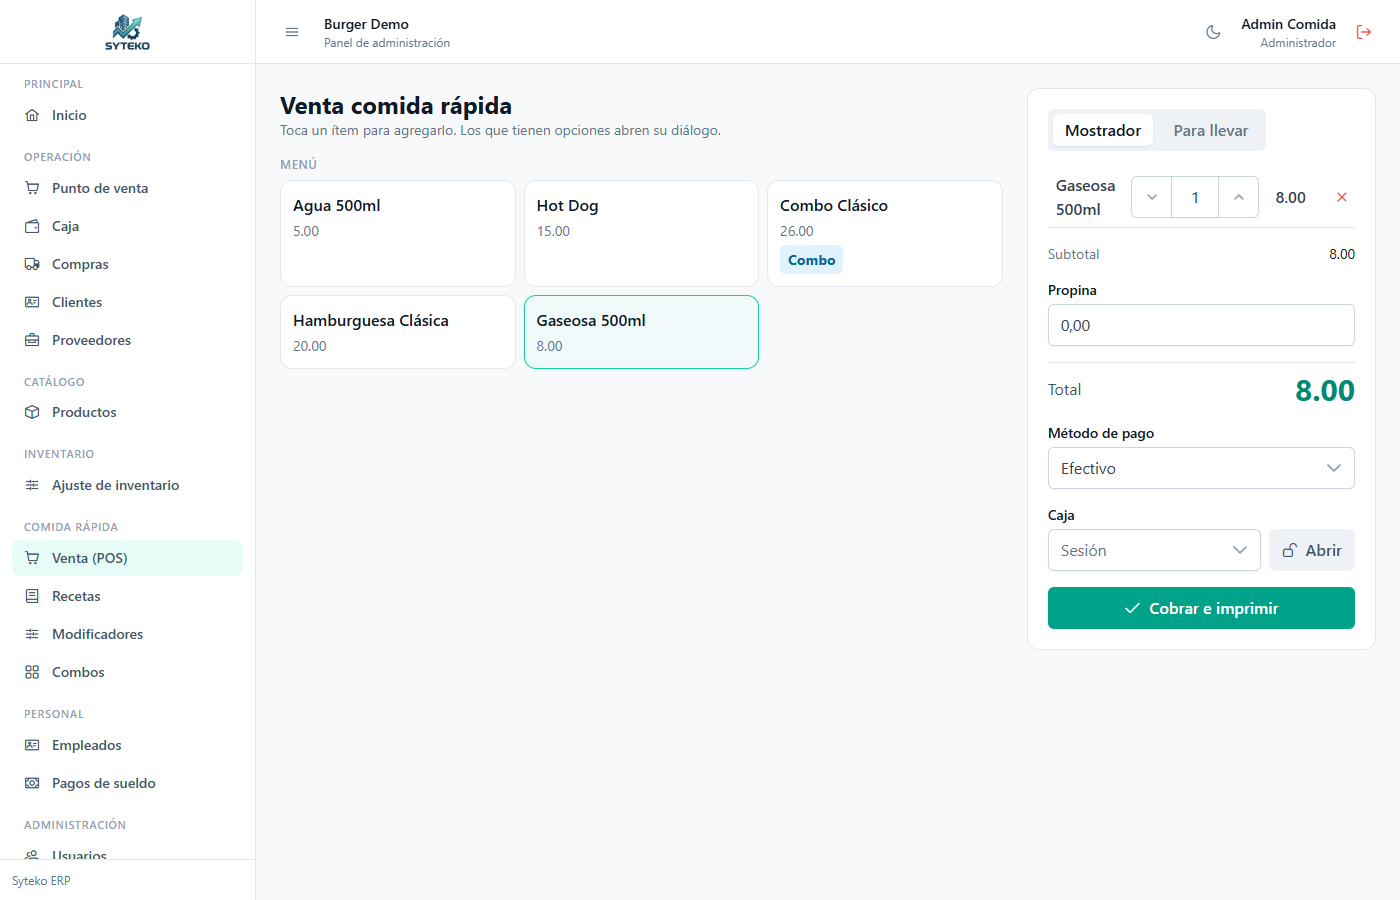The width and height of the screenshot is (1400, 900).
Task: Select the Mostrador tab
Action: pos(1103,130)
